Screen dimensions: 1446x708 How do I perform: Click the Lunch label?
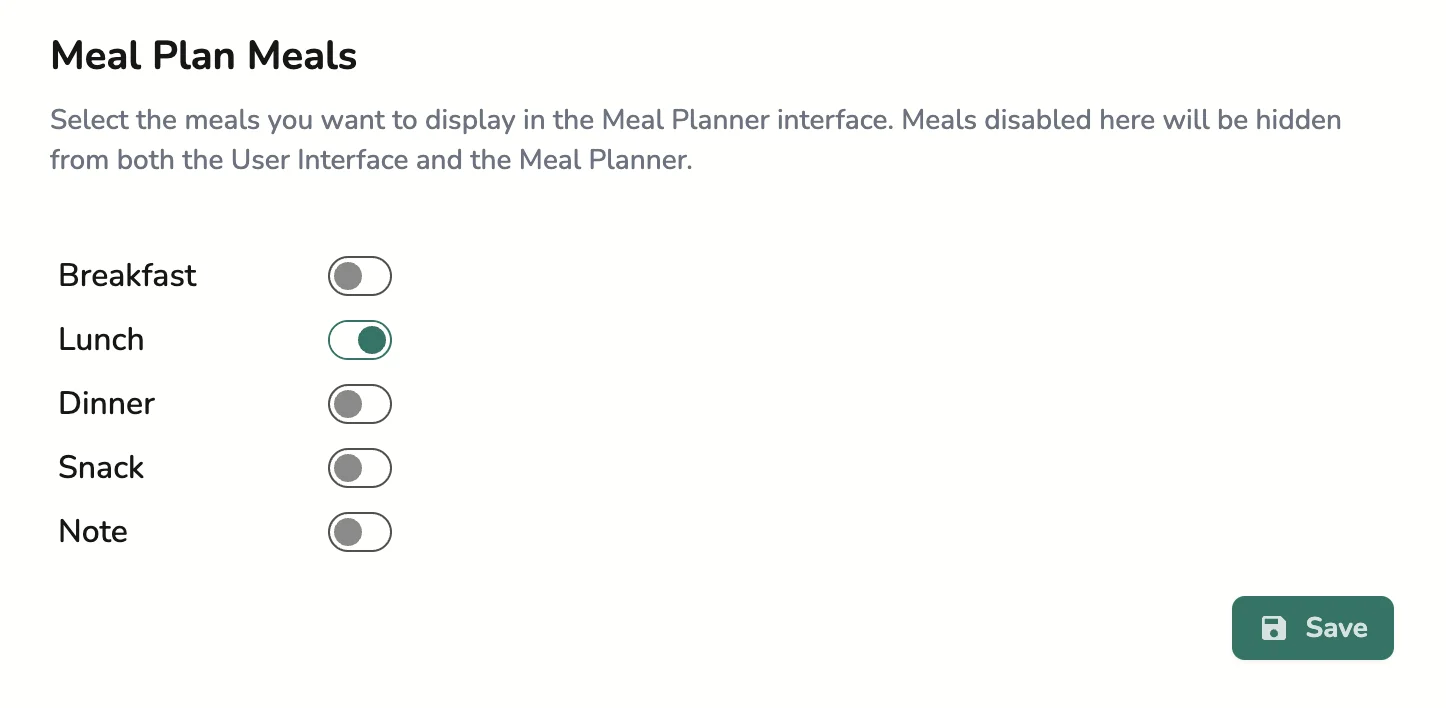point(100,340)
